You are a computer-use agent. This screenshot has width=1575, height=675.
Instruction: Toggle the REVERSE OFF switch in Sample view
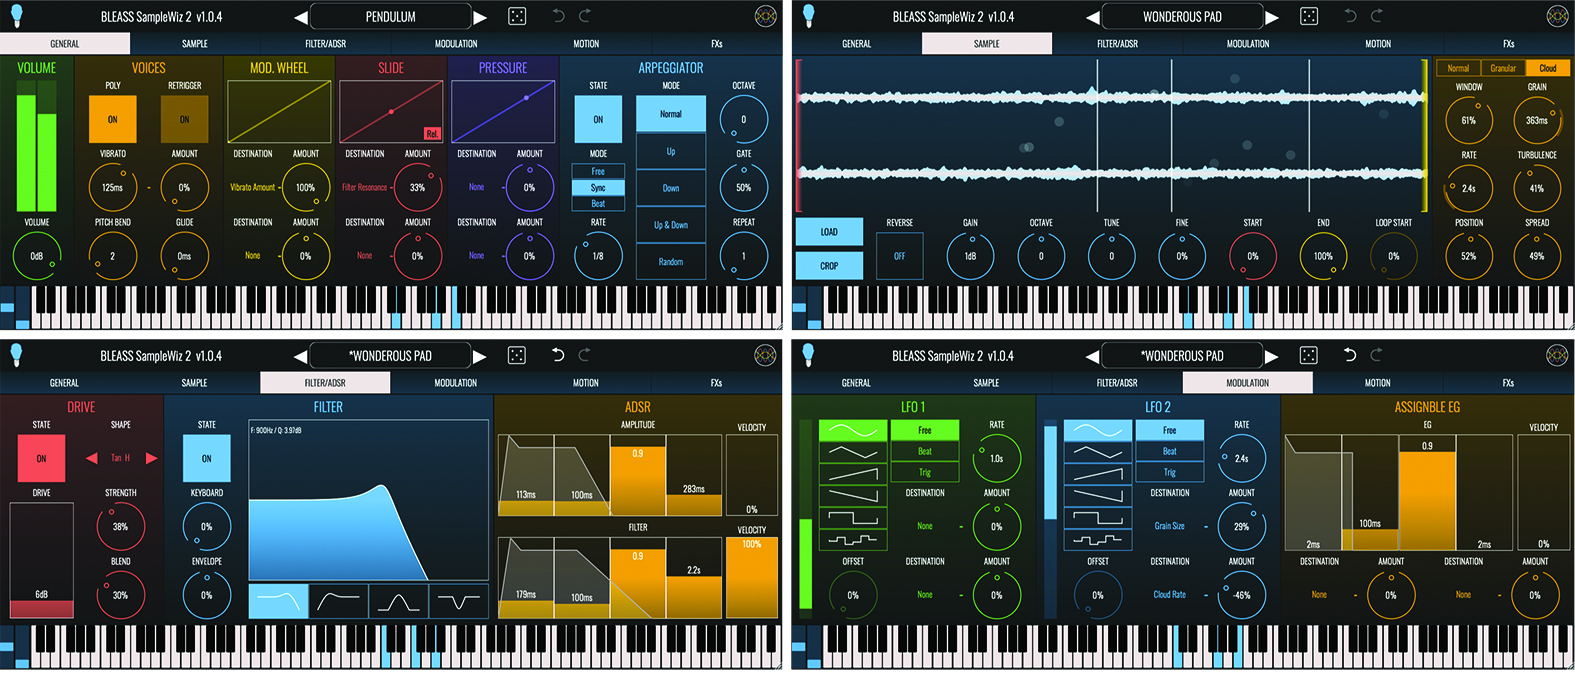tap(899, 256)
